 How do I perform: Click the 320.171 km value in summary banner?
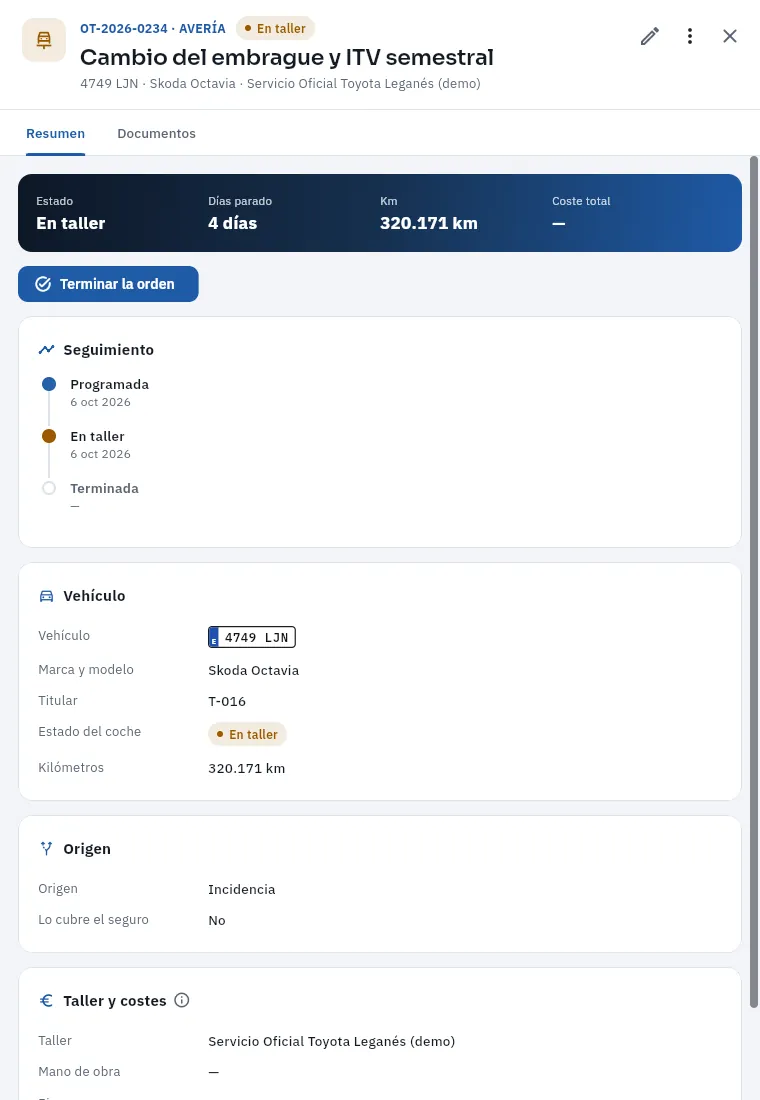click(429, 224)
